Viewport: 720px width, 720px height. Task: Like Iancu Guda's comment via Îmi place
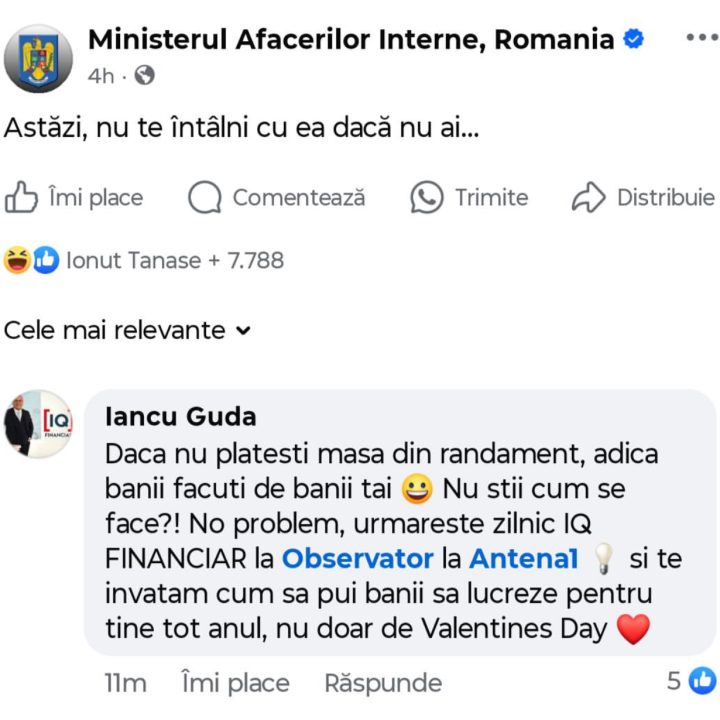click(235, 683)
